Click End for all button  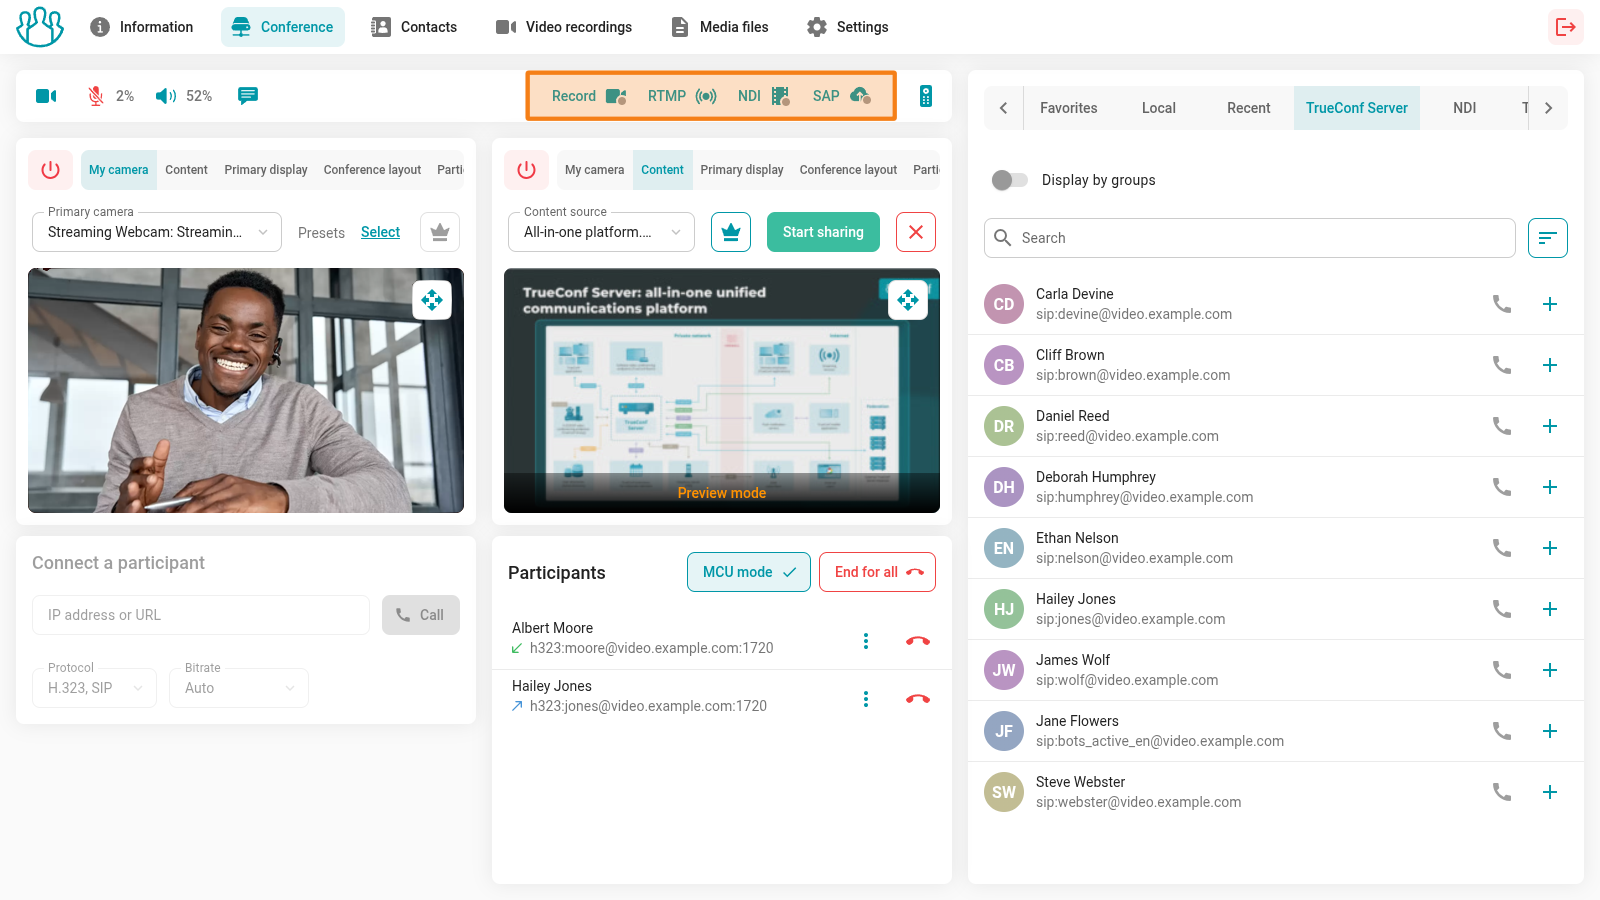click(x=878, y=572)
